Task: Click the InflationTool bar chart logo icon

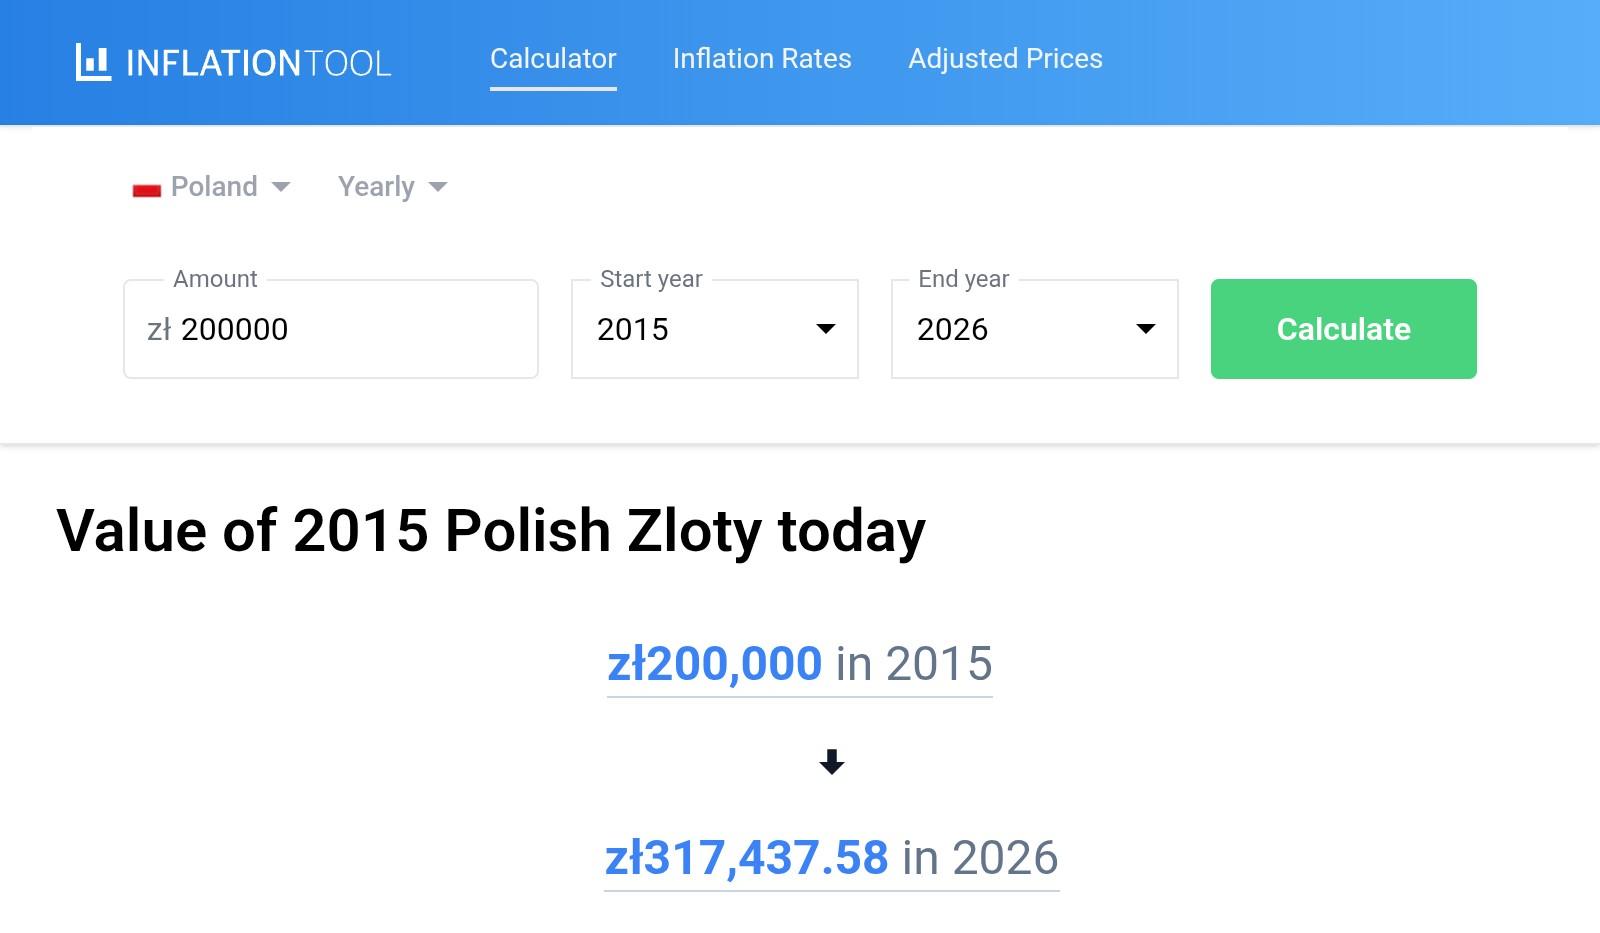Action: [93, 62]
